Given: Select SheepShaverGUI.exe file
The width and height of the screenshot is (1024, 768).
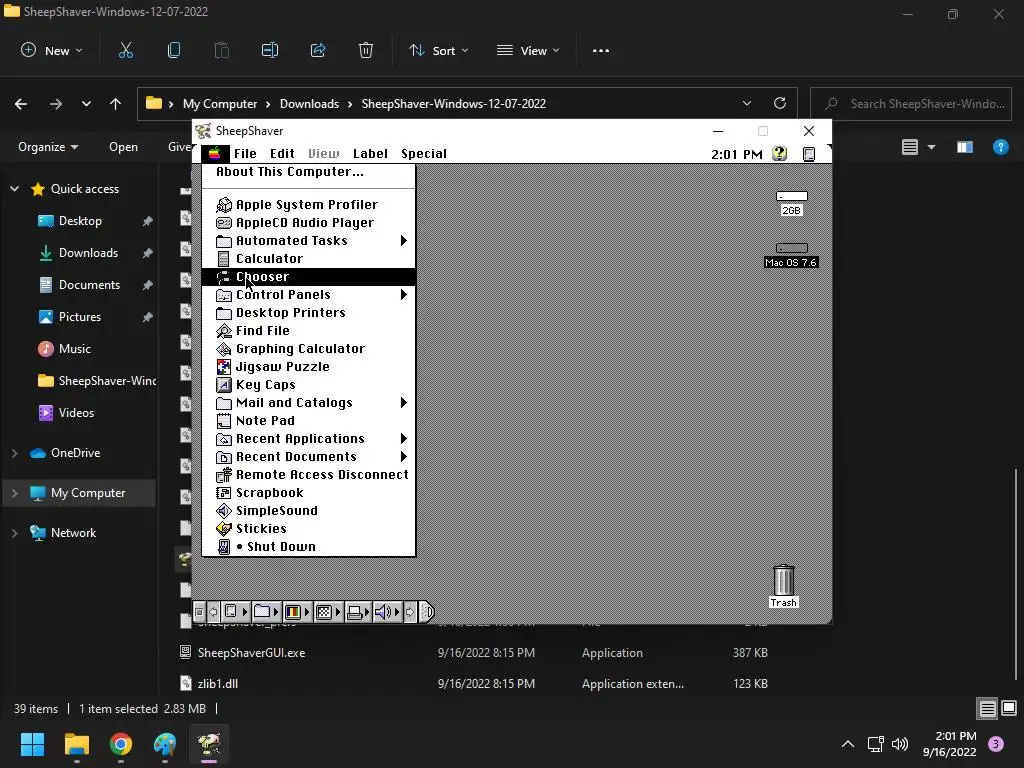Looking at the screenshot, I should (x=251, y=652).
